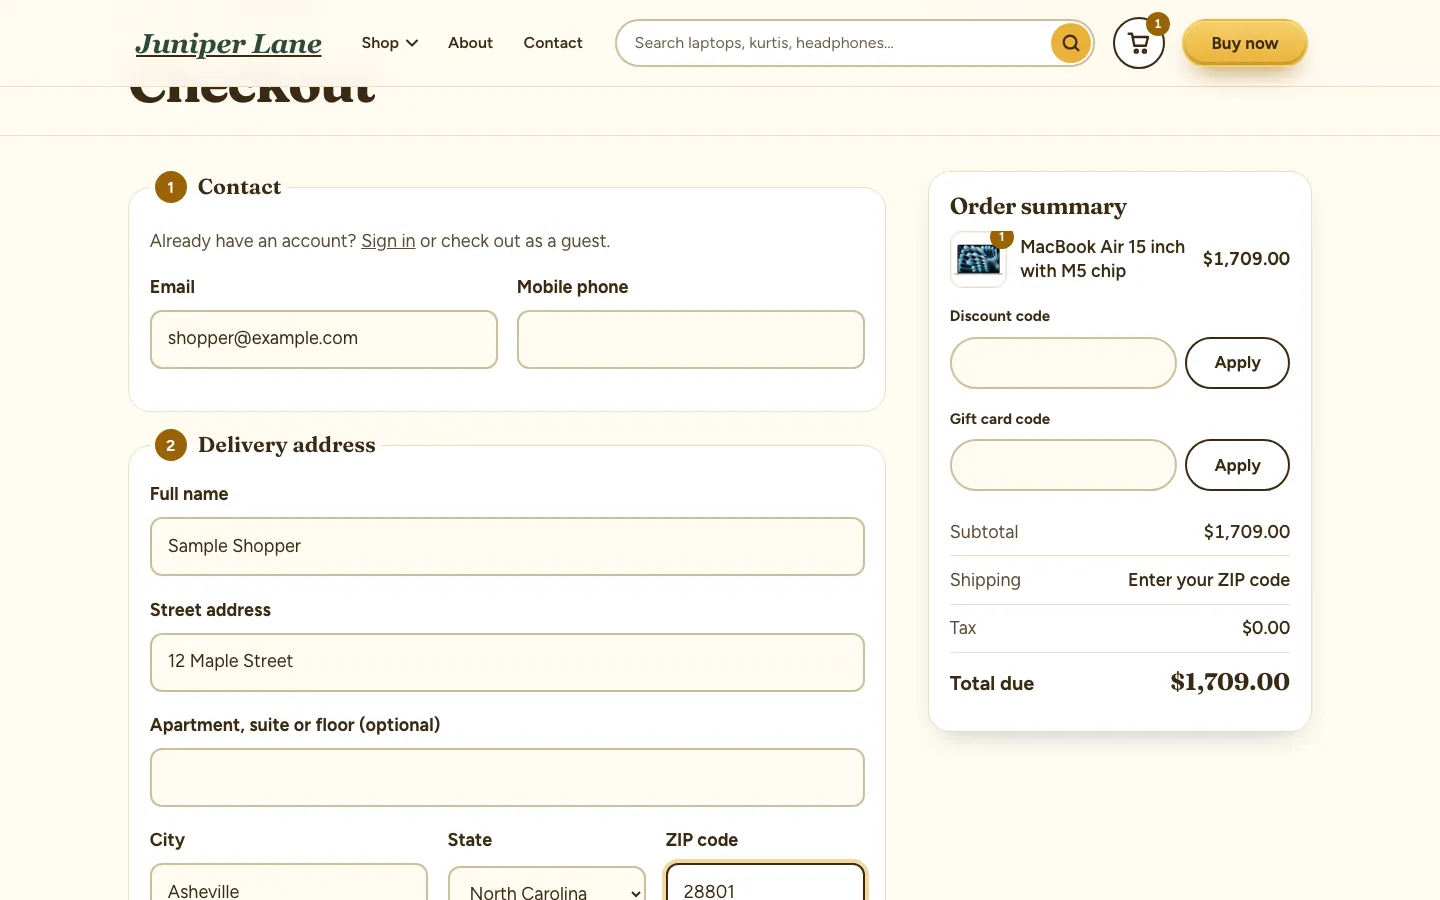Click the Buy now button

click(x=1244, y=43)
